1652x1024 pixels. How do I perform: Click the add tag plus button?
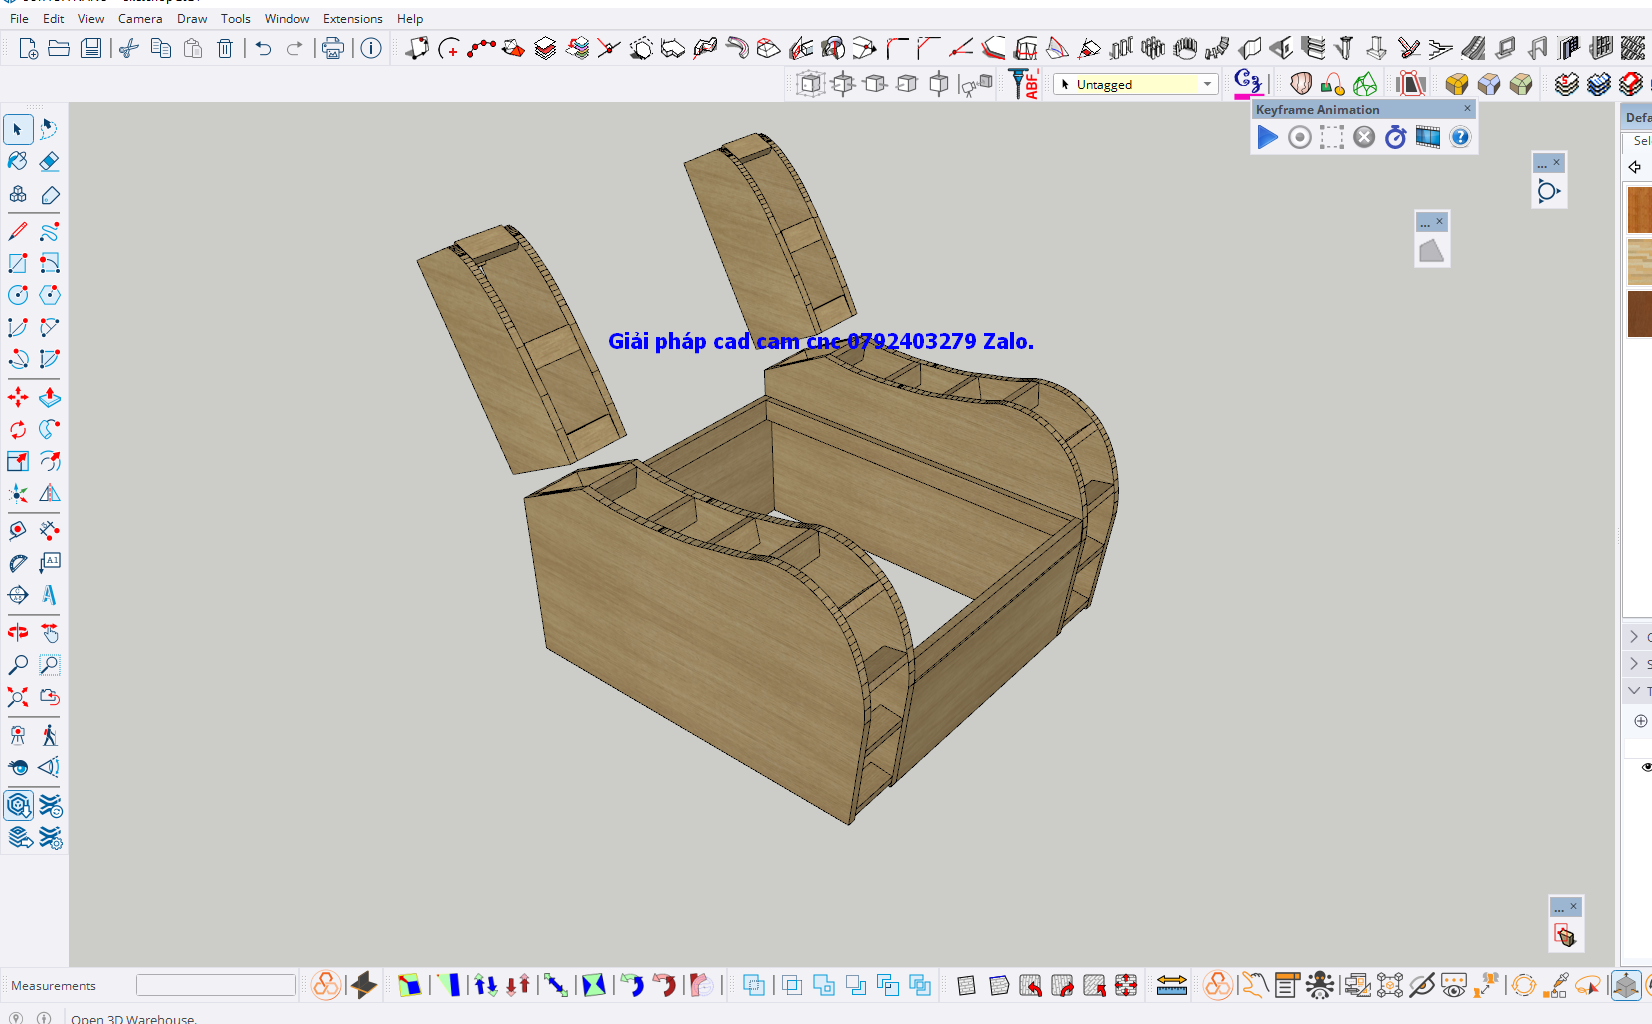click(1640, 721)
